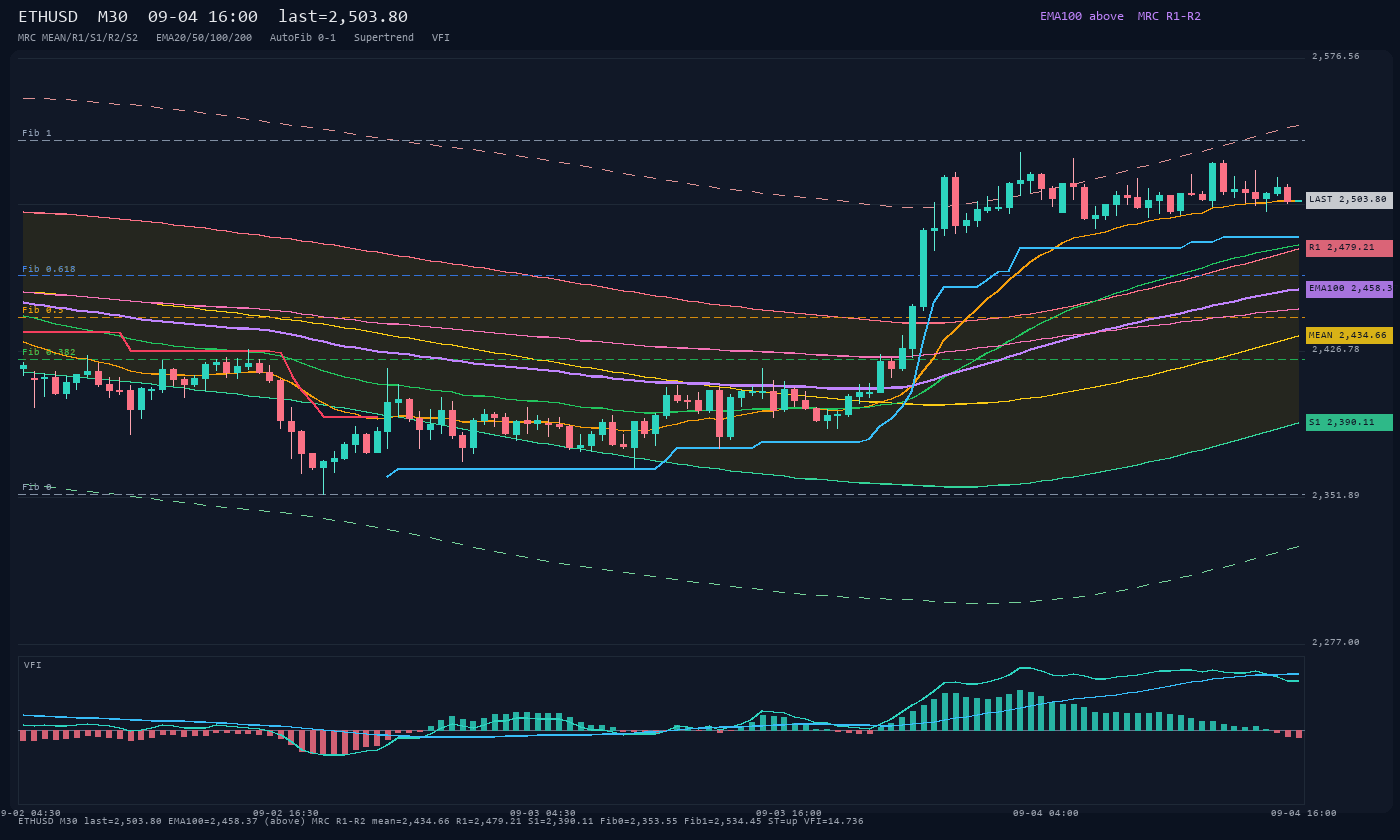Image resolution: width=1400 pixels, height=840 pixels.
Task: Select the MEAN 2,434.66 yellow tag
Action: click(x=1349, y=336)
